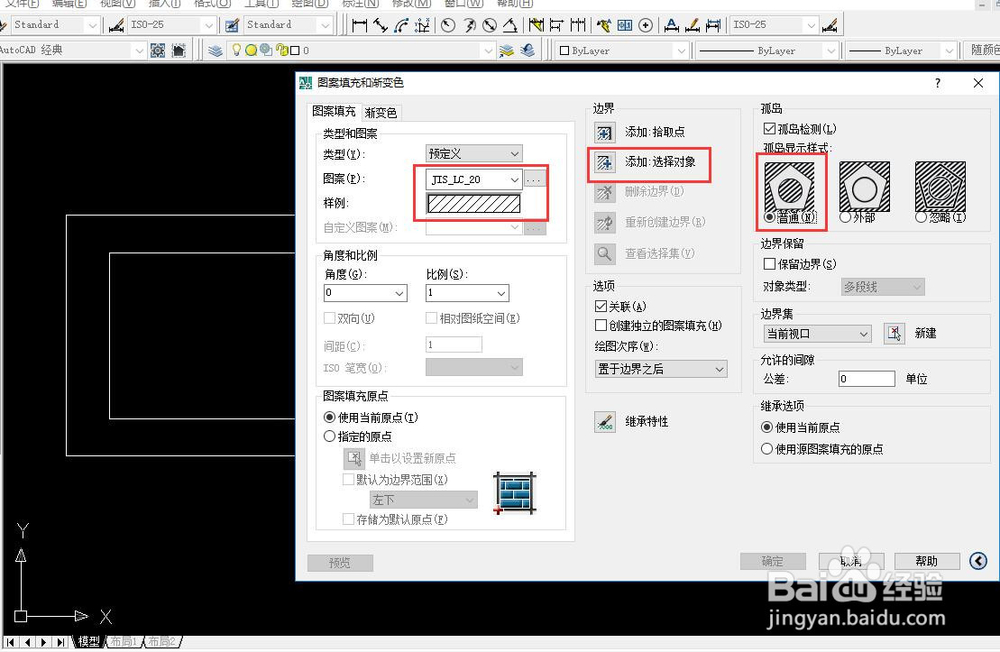Open the 图案 dropdown showing JIS_LC_20
Viewport: 1000px width, 652px height.
point(474,179)
